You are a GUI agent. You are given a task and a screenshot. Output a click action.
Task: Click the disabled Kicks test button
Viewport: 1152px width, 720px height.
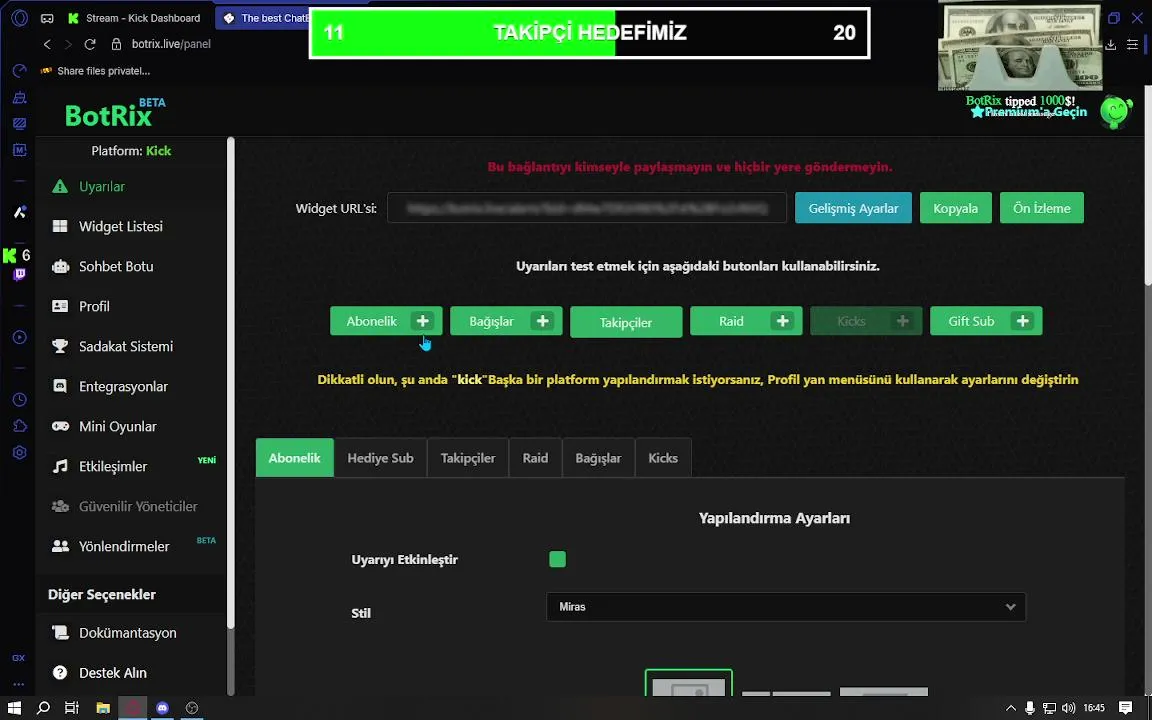point(866,321)
